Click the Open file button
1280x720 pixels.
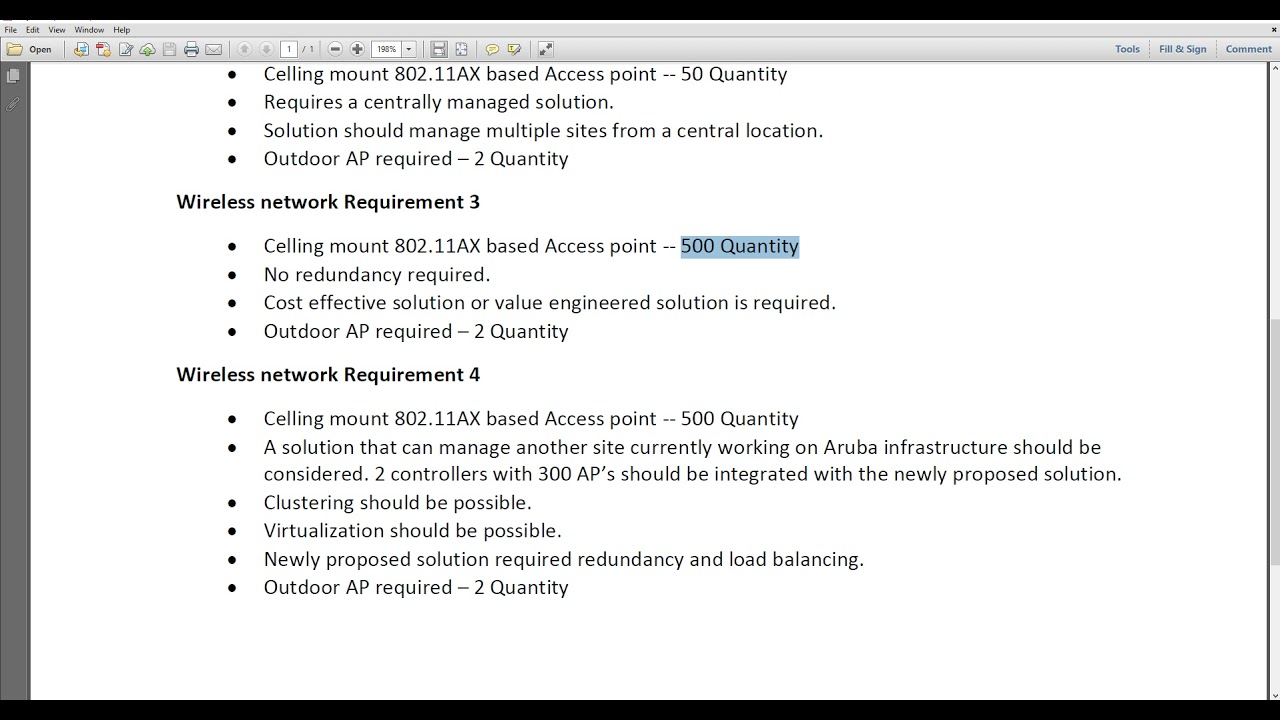(30, 49)
